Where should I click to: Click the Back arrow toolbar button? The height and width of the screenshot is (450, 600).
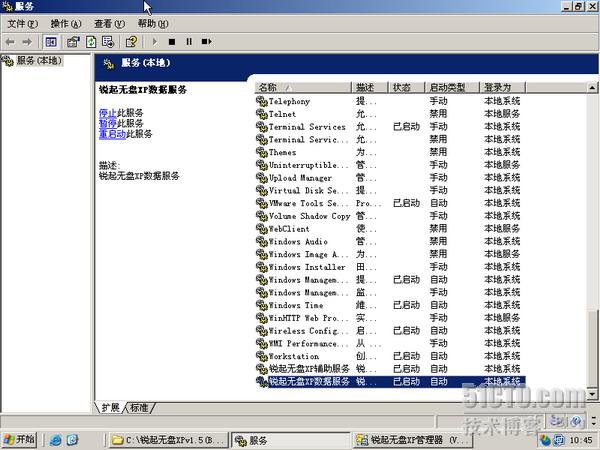pos(10,42)
